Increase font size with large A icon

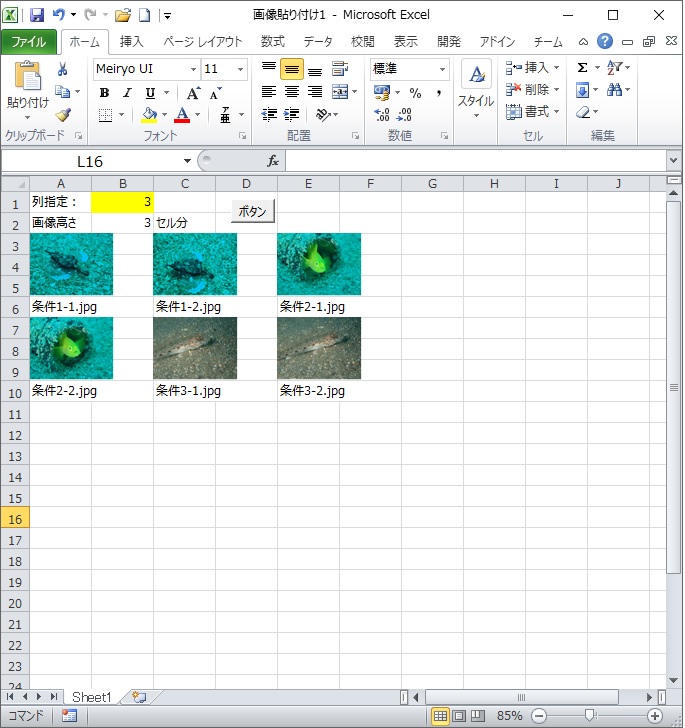pyautogui.click(x=193, y=93)
